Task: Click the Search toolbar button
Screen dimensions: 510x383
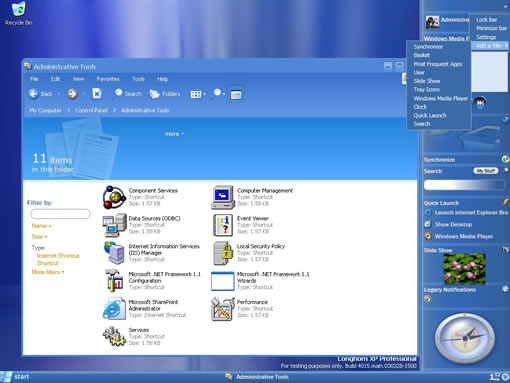Action: pos(128,94)
